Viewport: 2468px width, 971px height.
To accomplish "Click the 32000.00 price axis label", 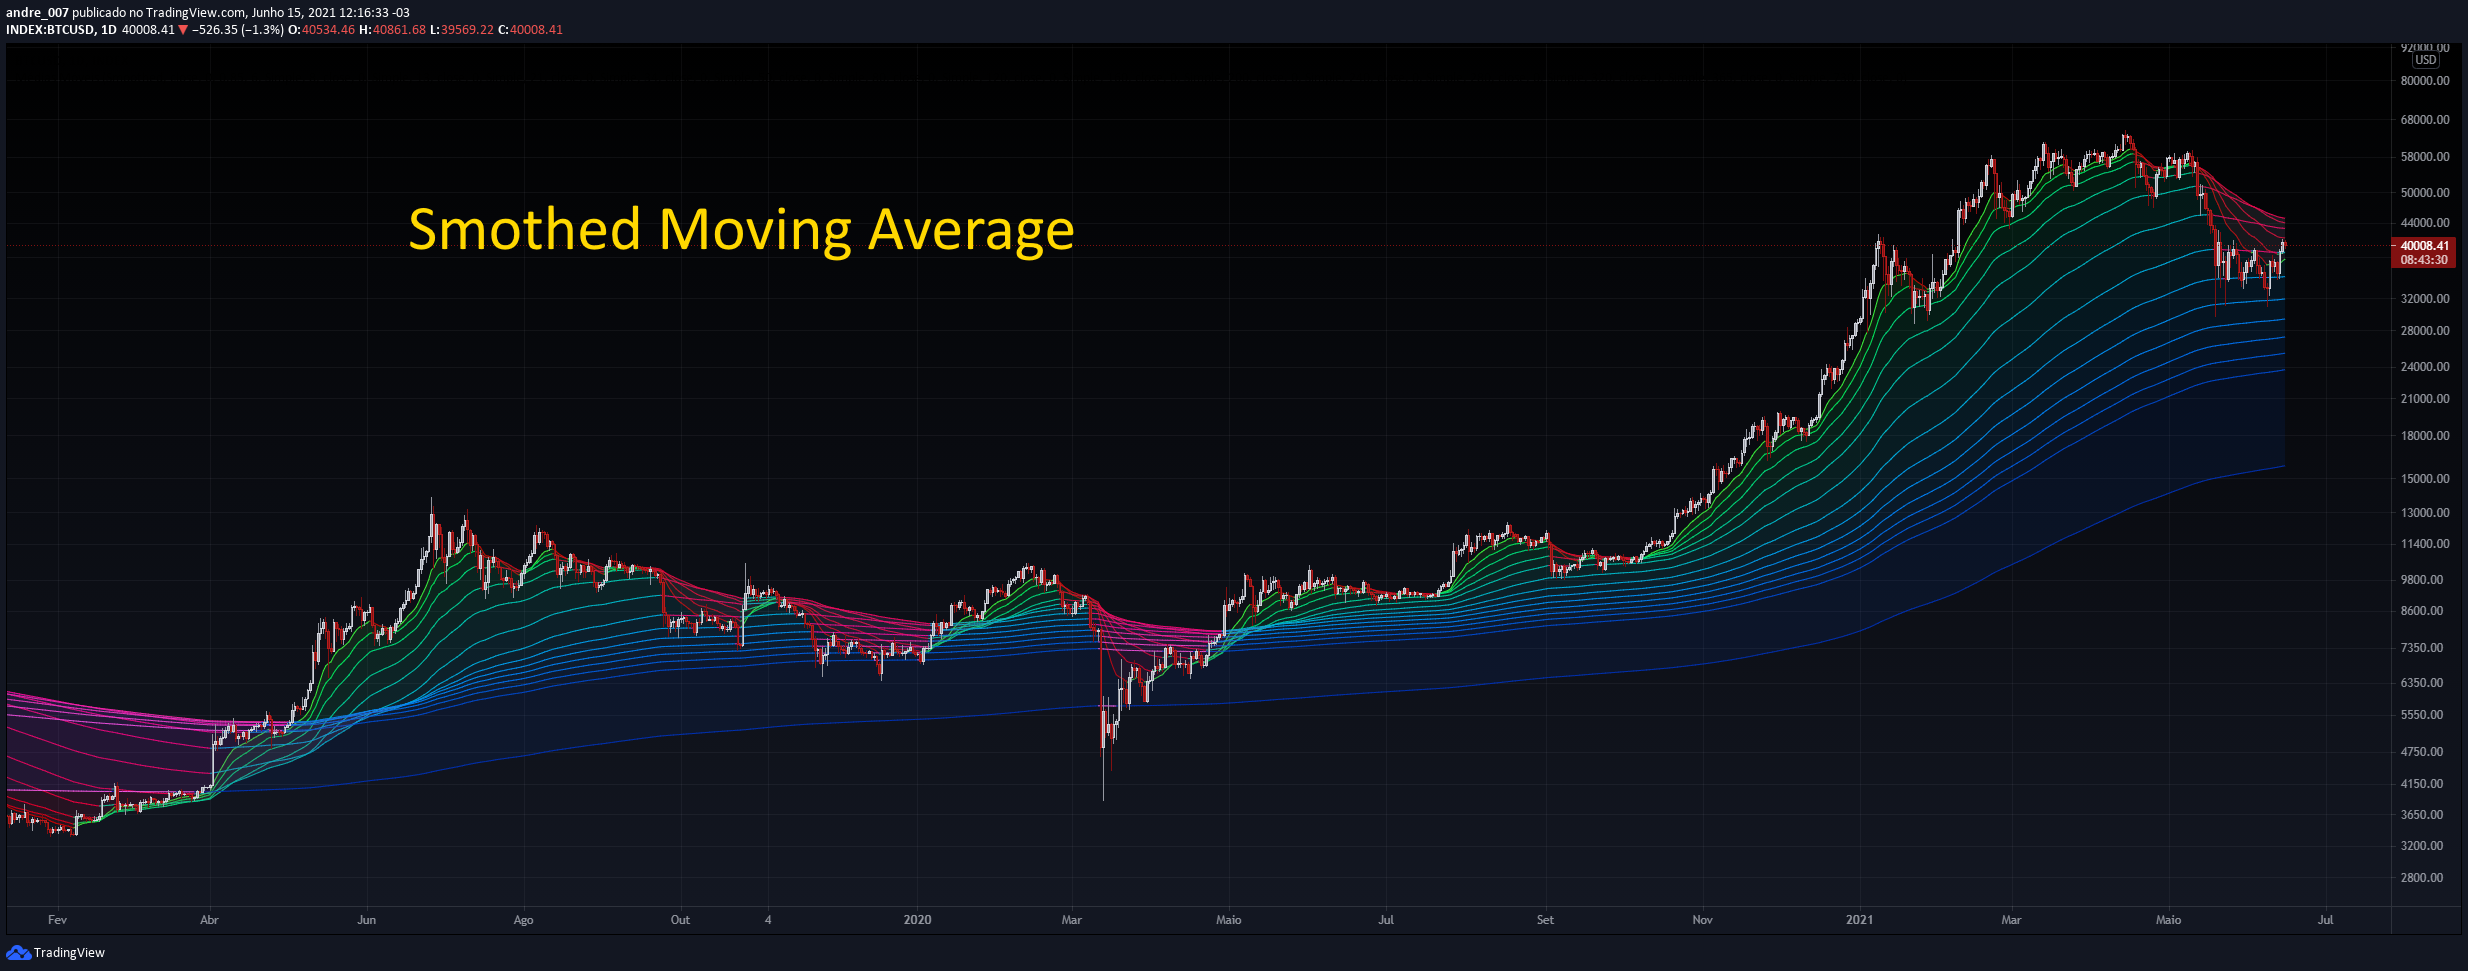I will 2425,299.
